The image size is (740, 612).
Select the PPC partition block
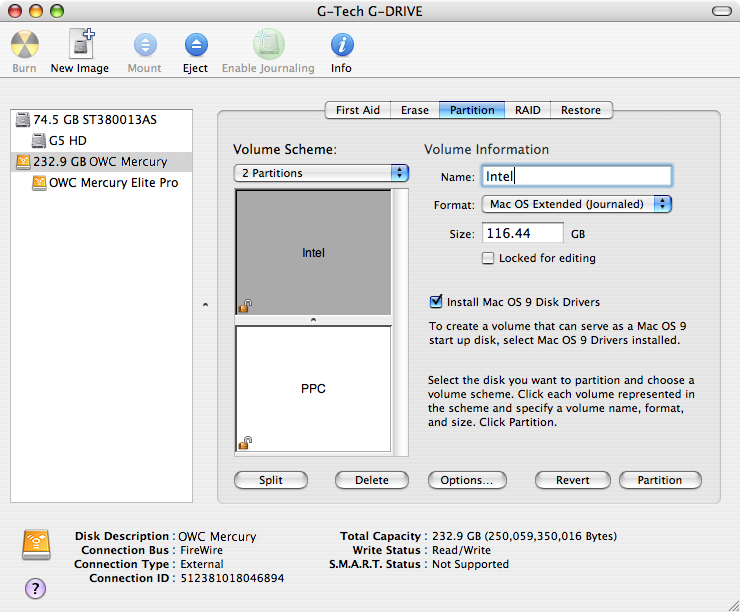313,389
